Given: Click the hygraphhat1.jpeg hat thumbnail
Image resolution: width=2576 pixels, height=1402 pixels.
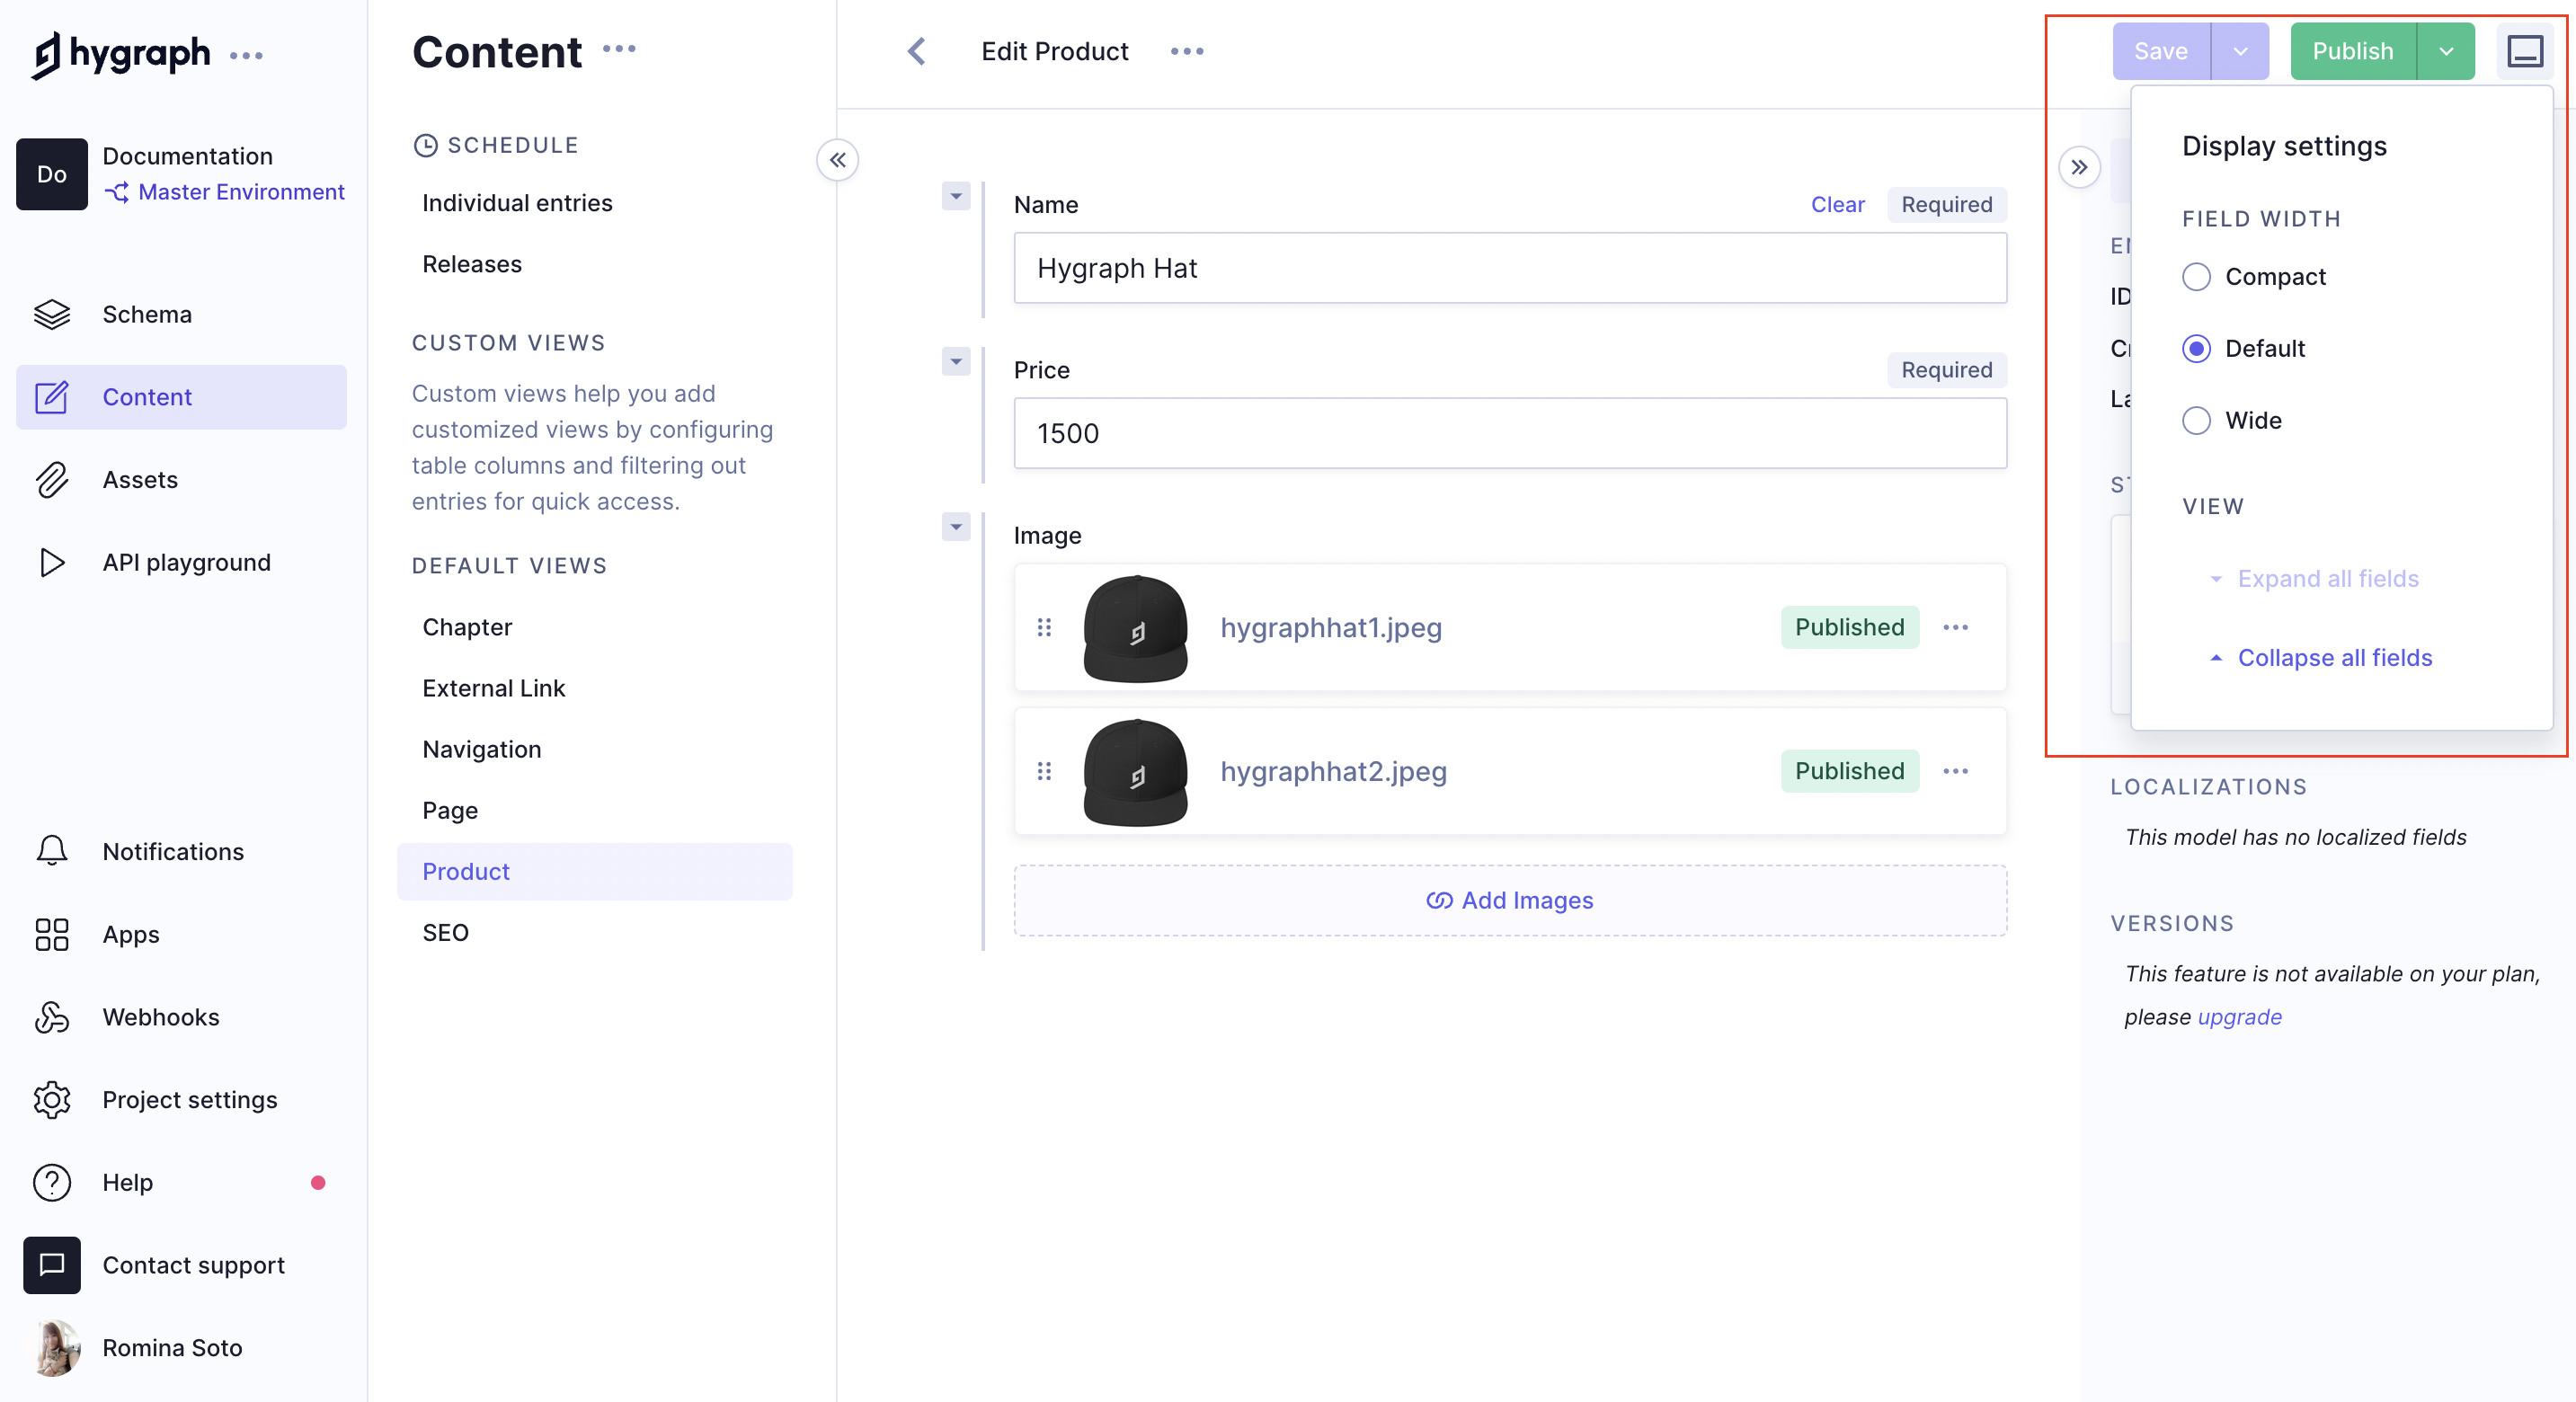Looking at the screenshot, I should click(1135, 628).
